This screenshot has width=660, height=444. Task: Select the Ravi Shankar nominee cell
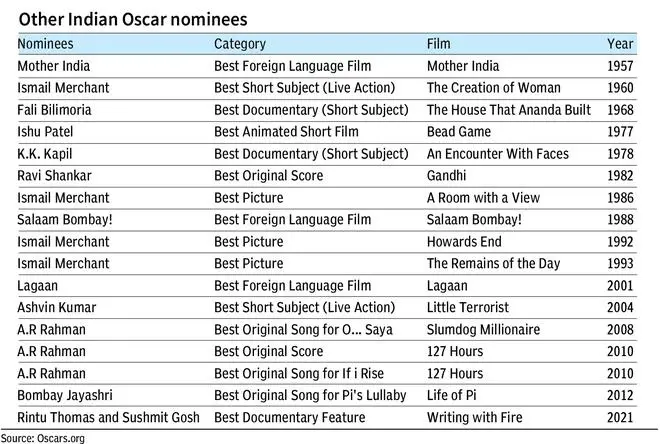point(54,175)
